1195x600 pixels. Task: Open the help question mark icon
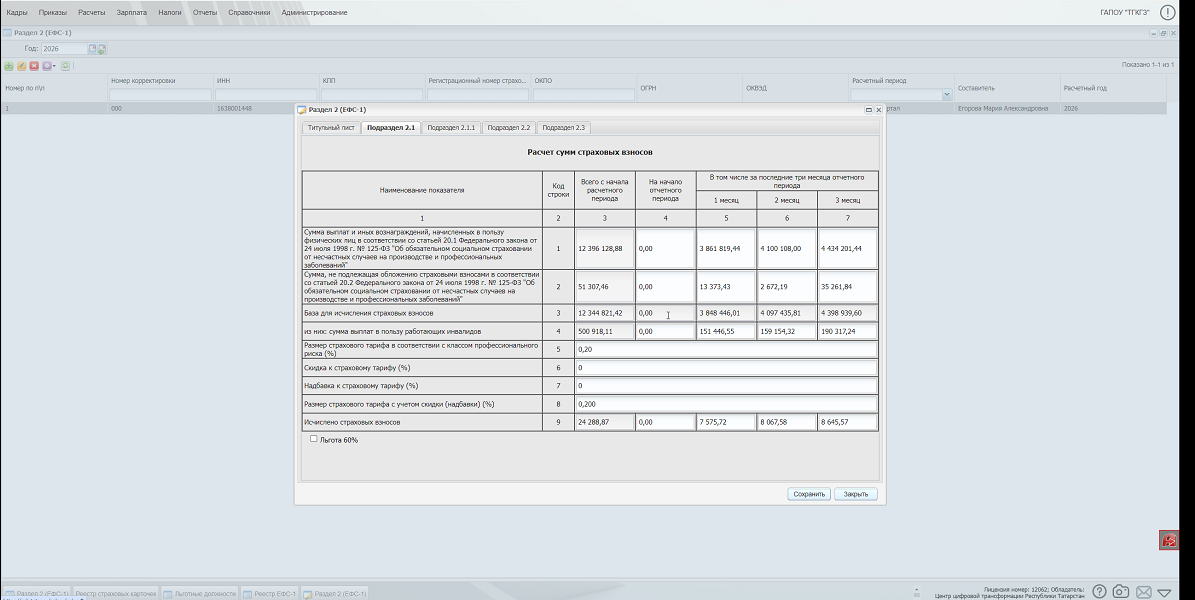coord(1099,592)
